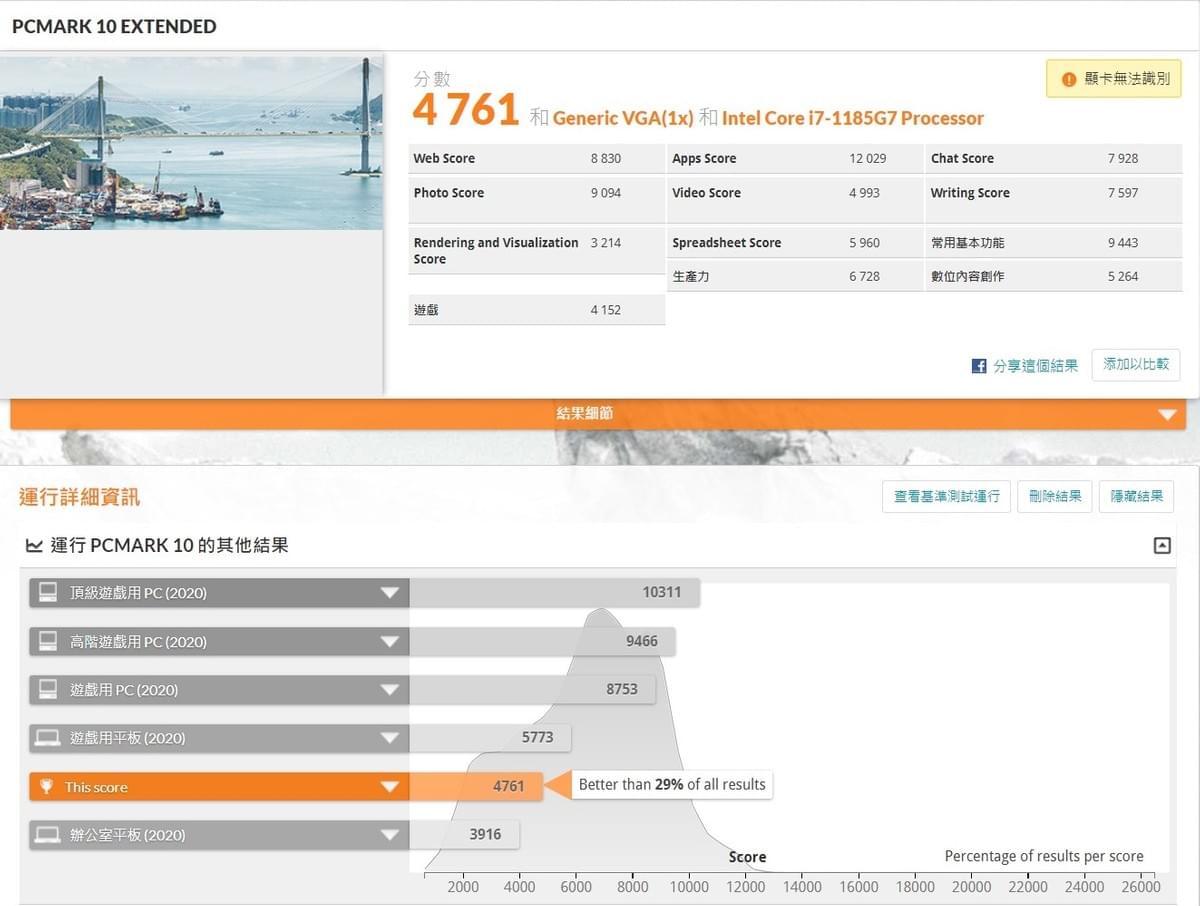Click desktop icon for 頂級遊戲用 PC (2020)

47,592
